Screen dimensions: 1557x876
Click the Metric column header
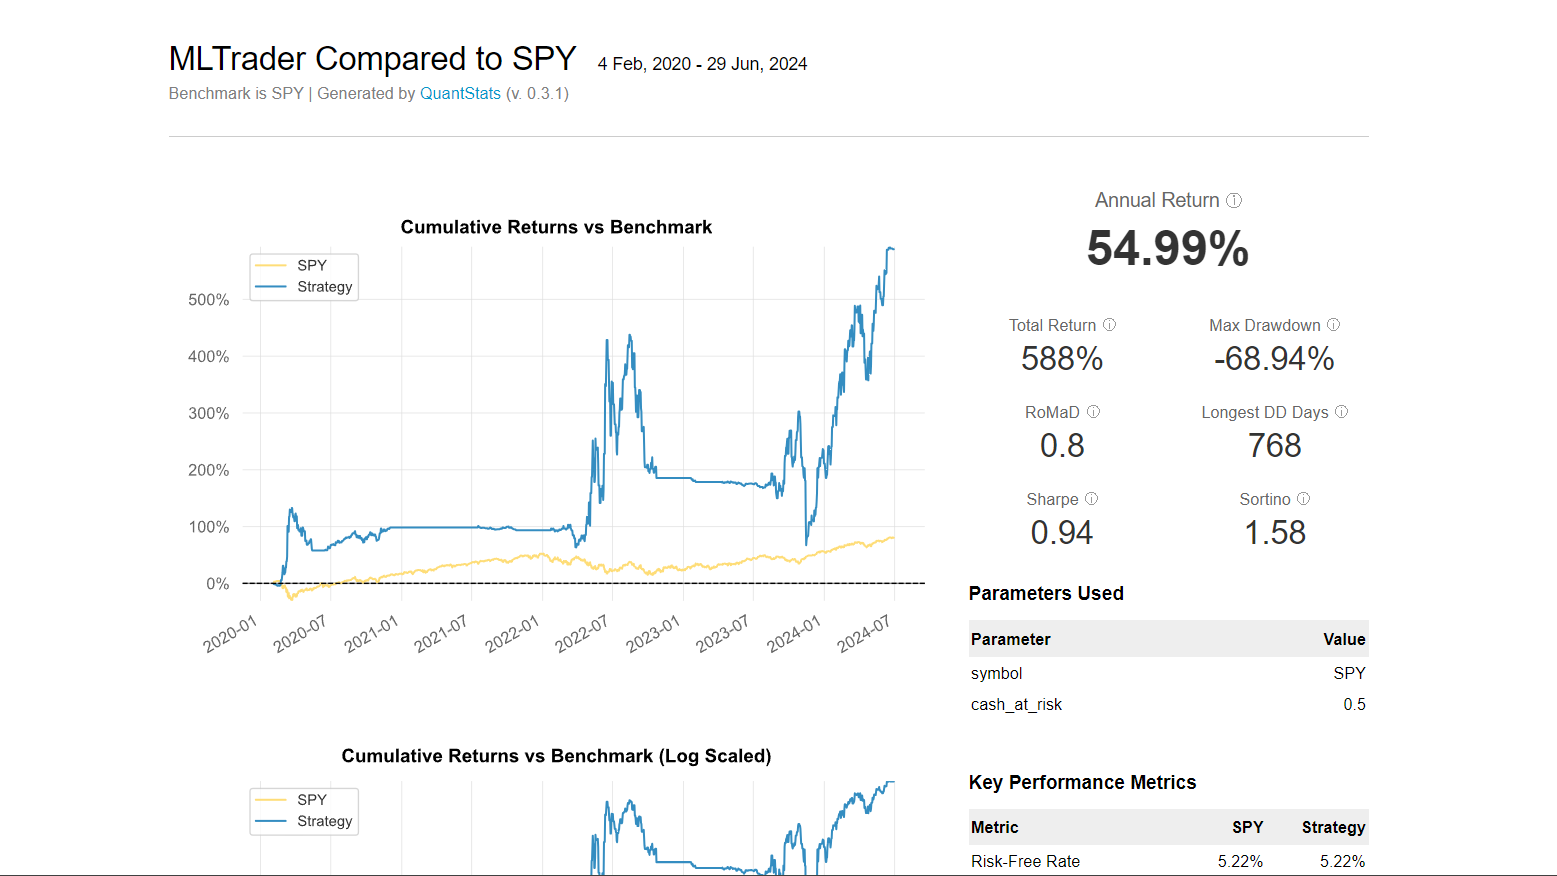coord(994,827)
